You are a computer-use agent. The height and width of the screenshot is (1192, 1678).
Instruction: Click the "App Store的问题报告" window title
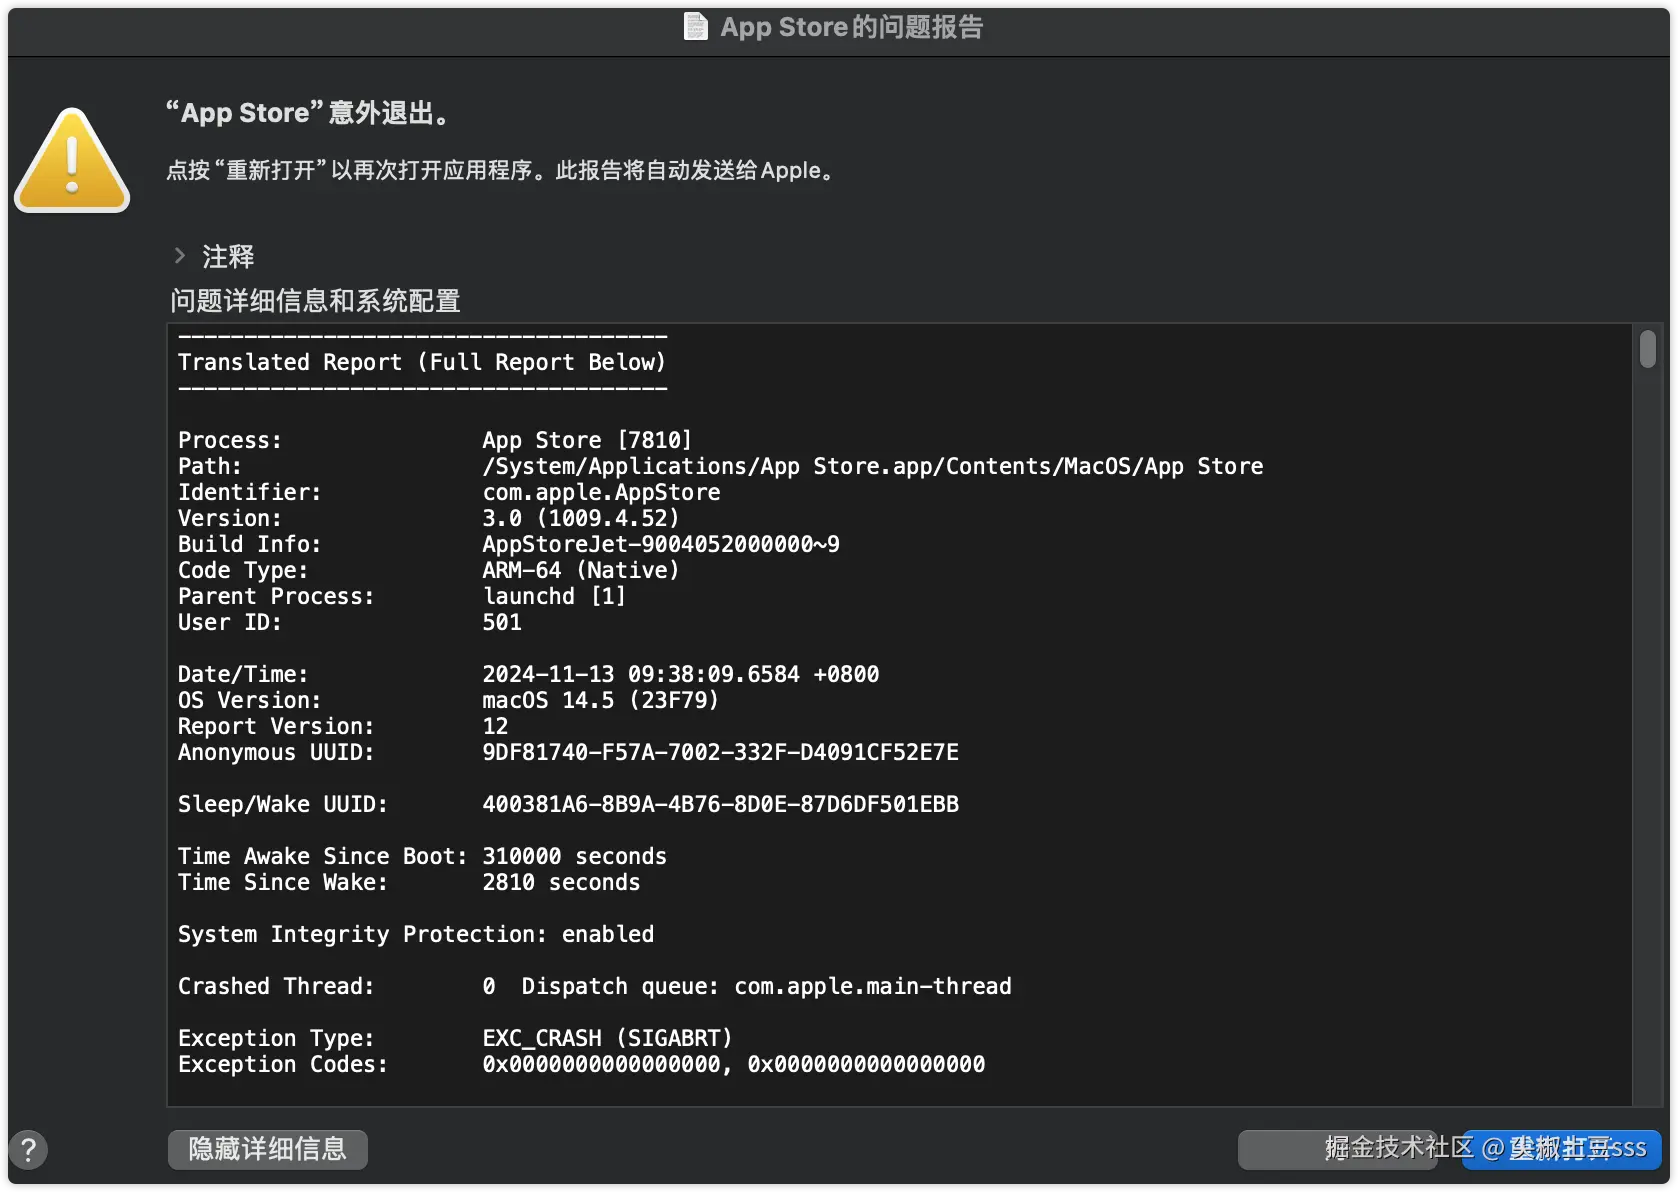click(852, 27)
